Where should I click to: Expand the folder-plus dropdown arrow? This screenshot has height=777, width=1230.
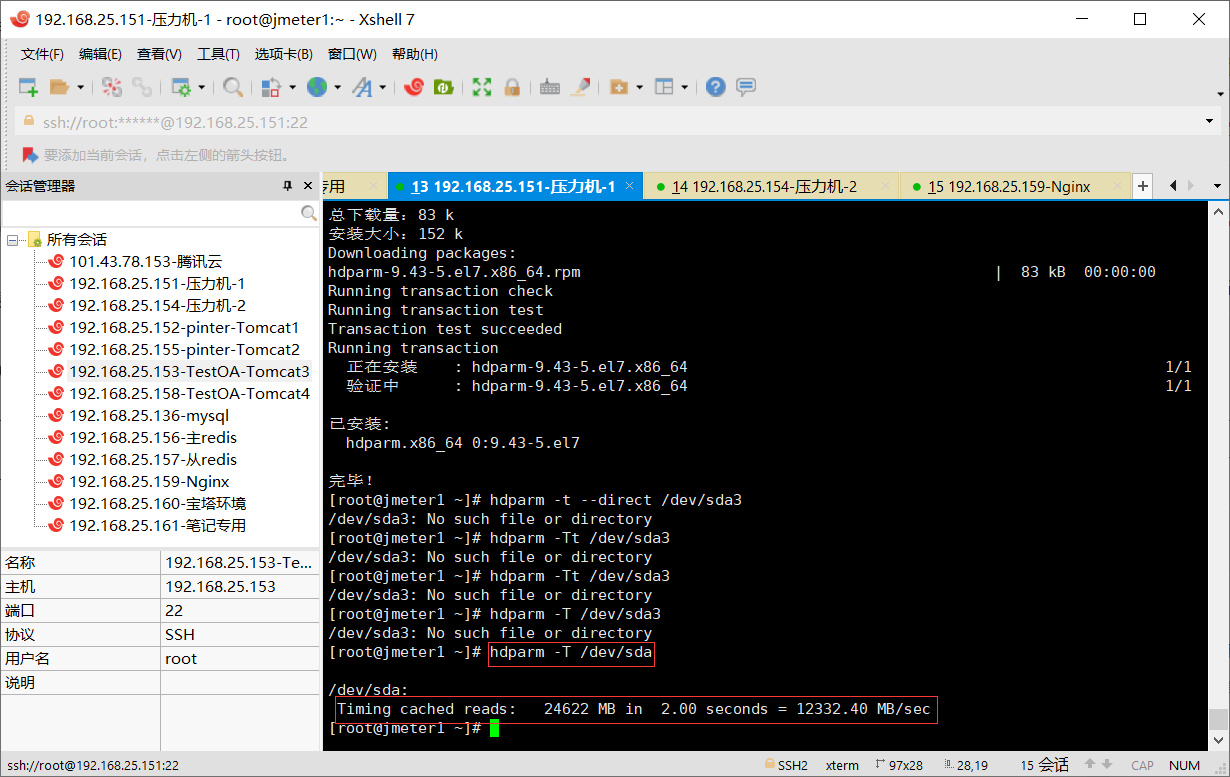639,87
